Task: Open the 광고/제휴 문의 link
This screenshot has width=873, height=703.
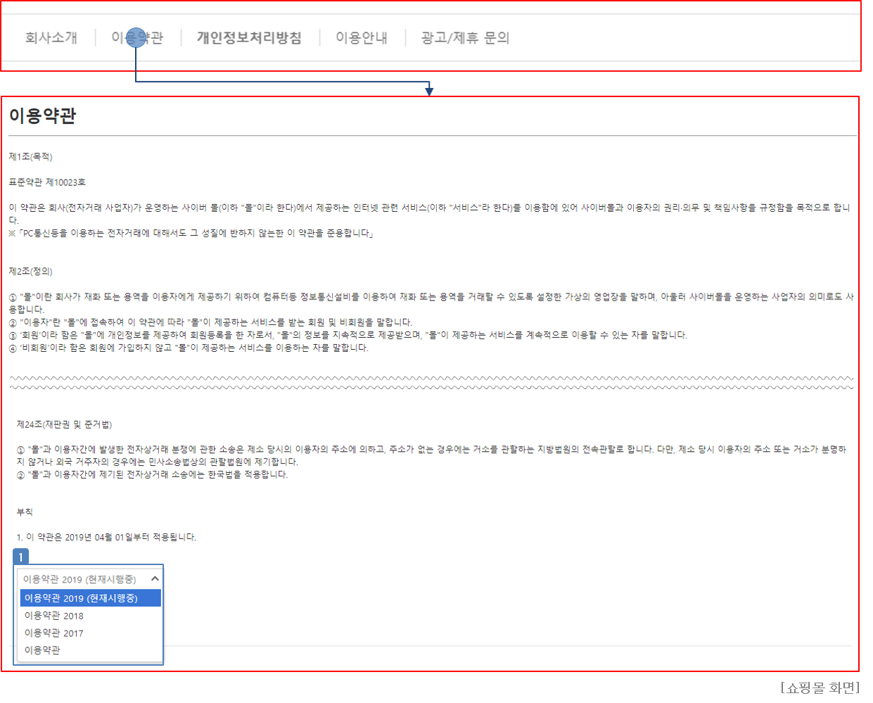Action: coord(465,38)
